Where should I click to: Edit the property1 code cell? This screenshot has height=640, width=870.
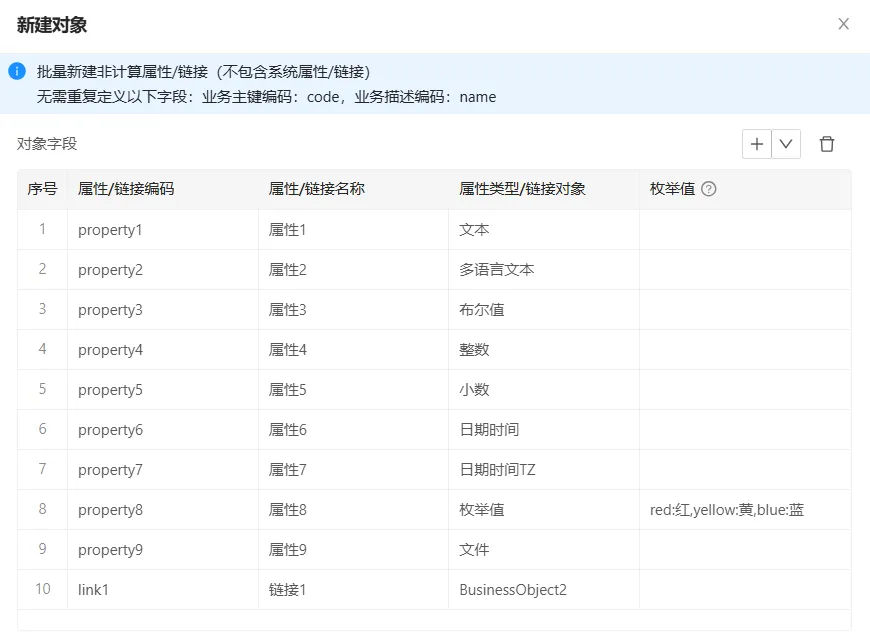[x=166, y=230]
